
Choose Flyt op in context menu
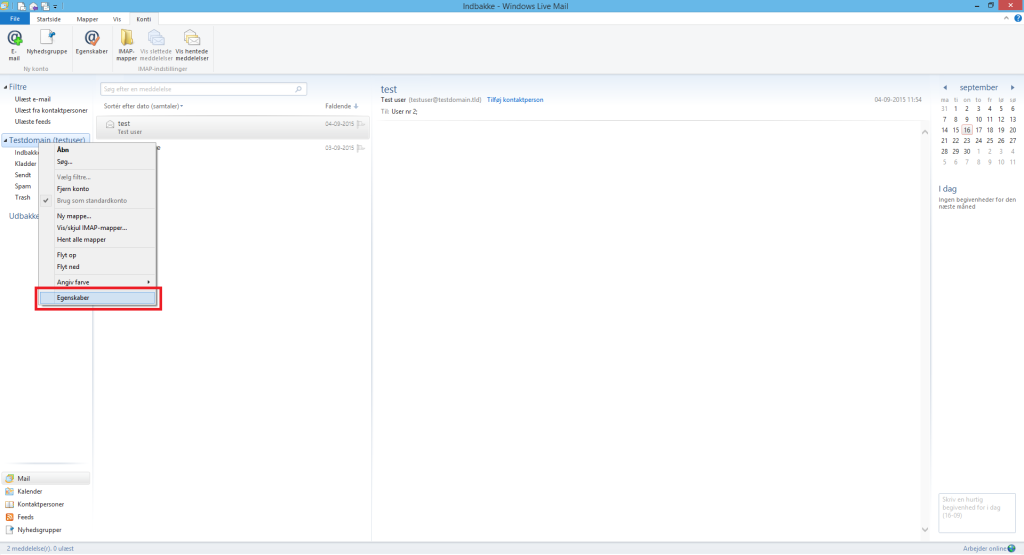pos(98,255)
